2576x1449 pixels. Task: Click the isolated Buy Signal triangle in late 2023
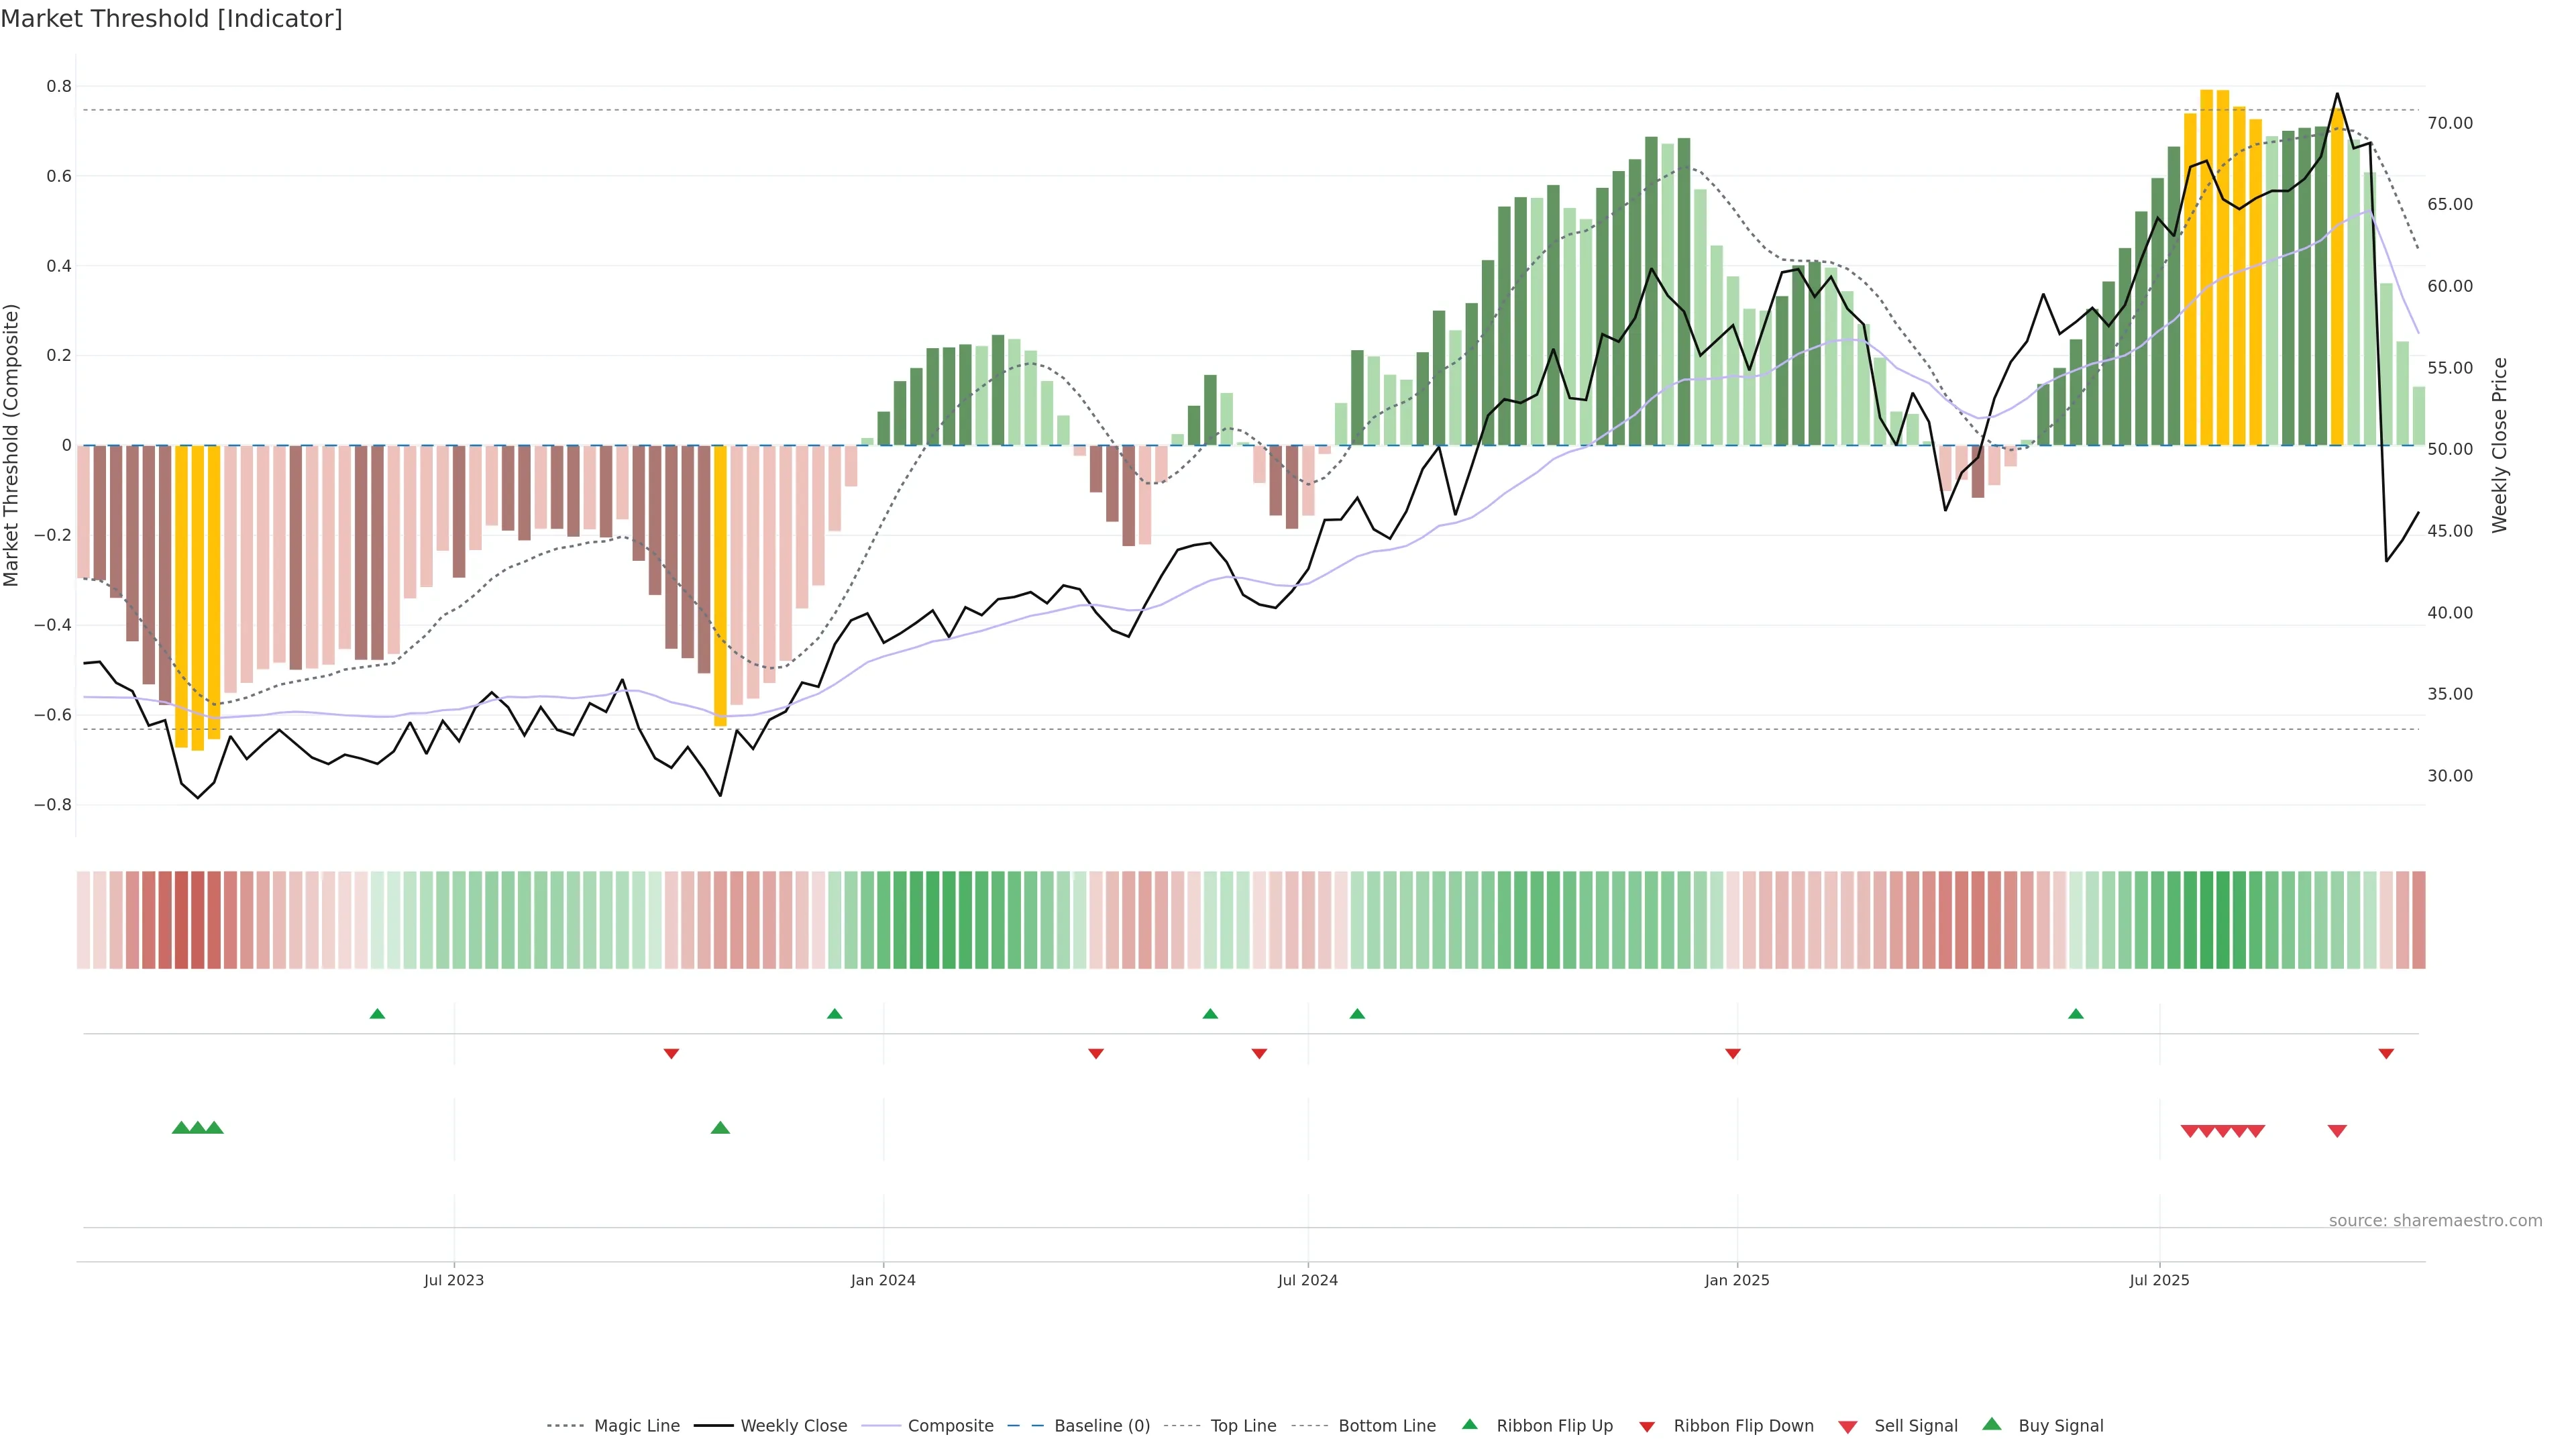[x=720, y=1128]
